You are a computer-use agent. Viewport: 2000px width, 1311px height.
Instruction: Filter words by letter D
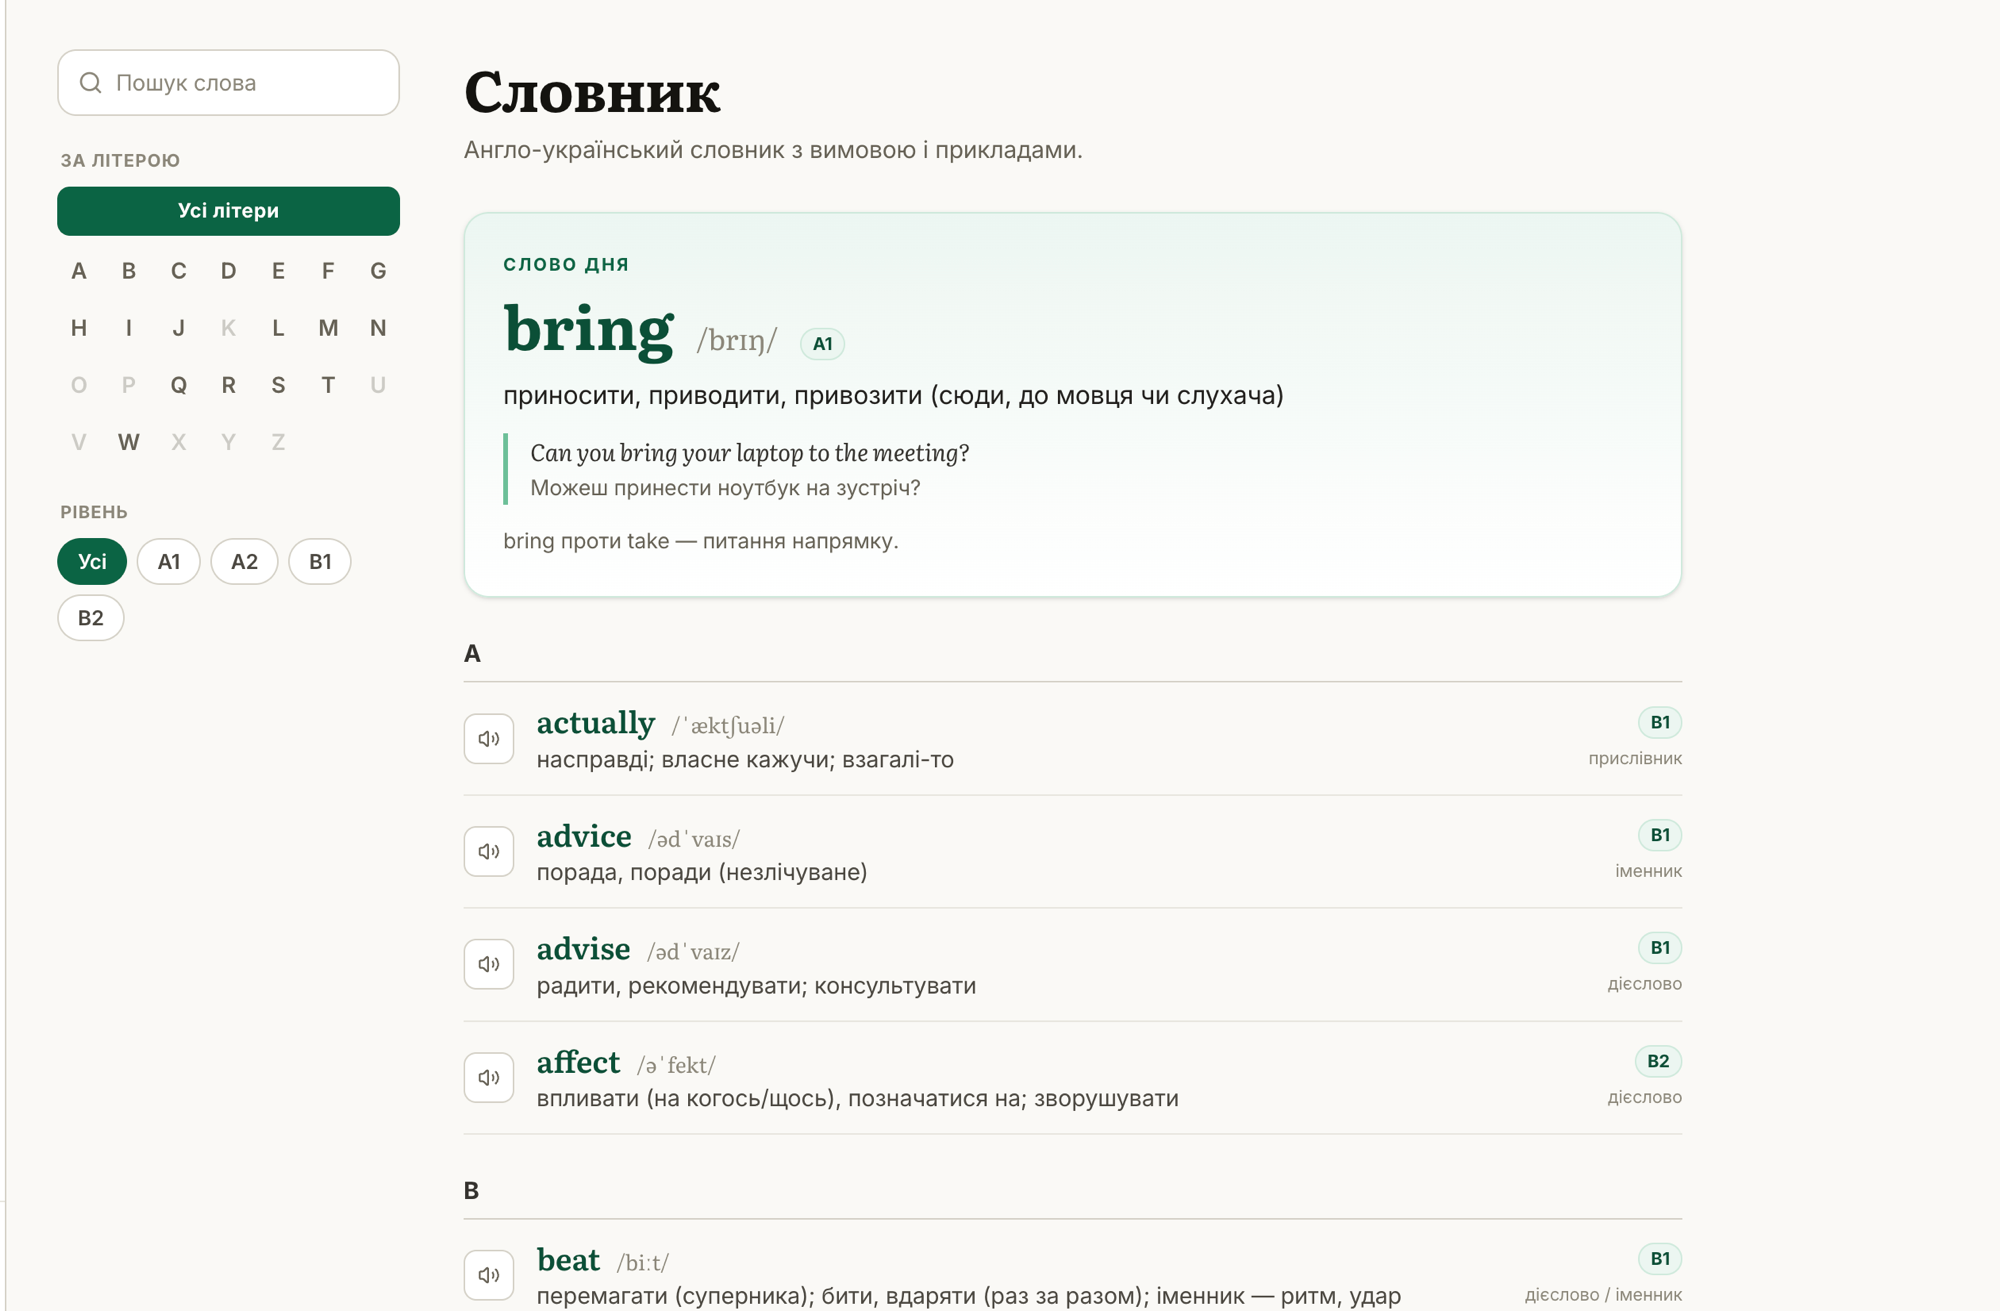[229, 271]
